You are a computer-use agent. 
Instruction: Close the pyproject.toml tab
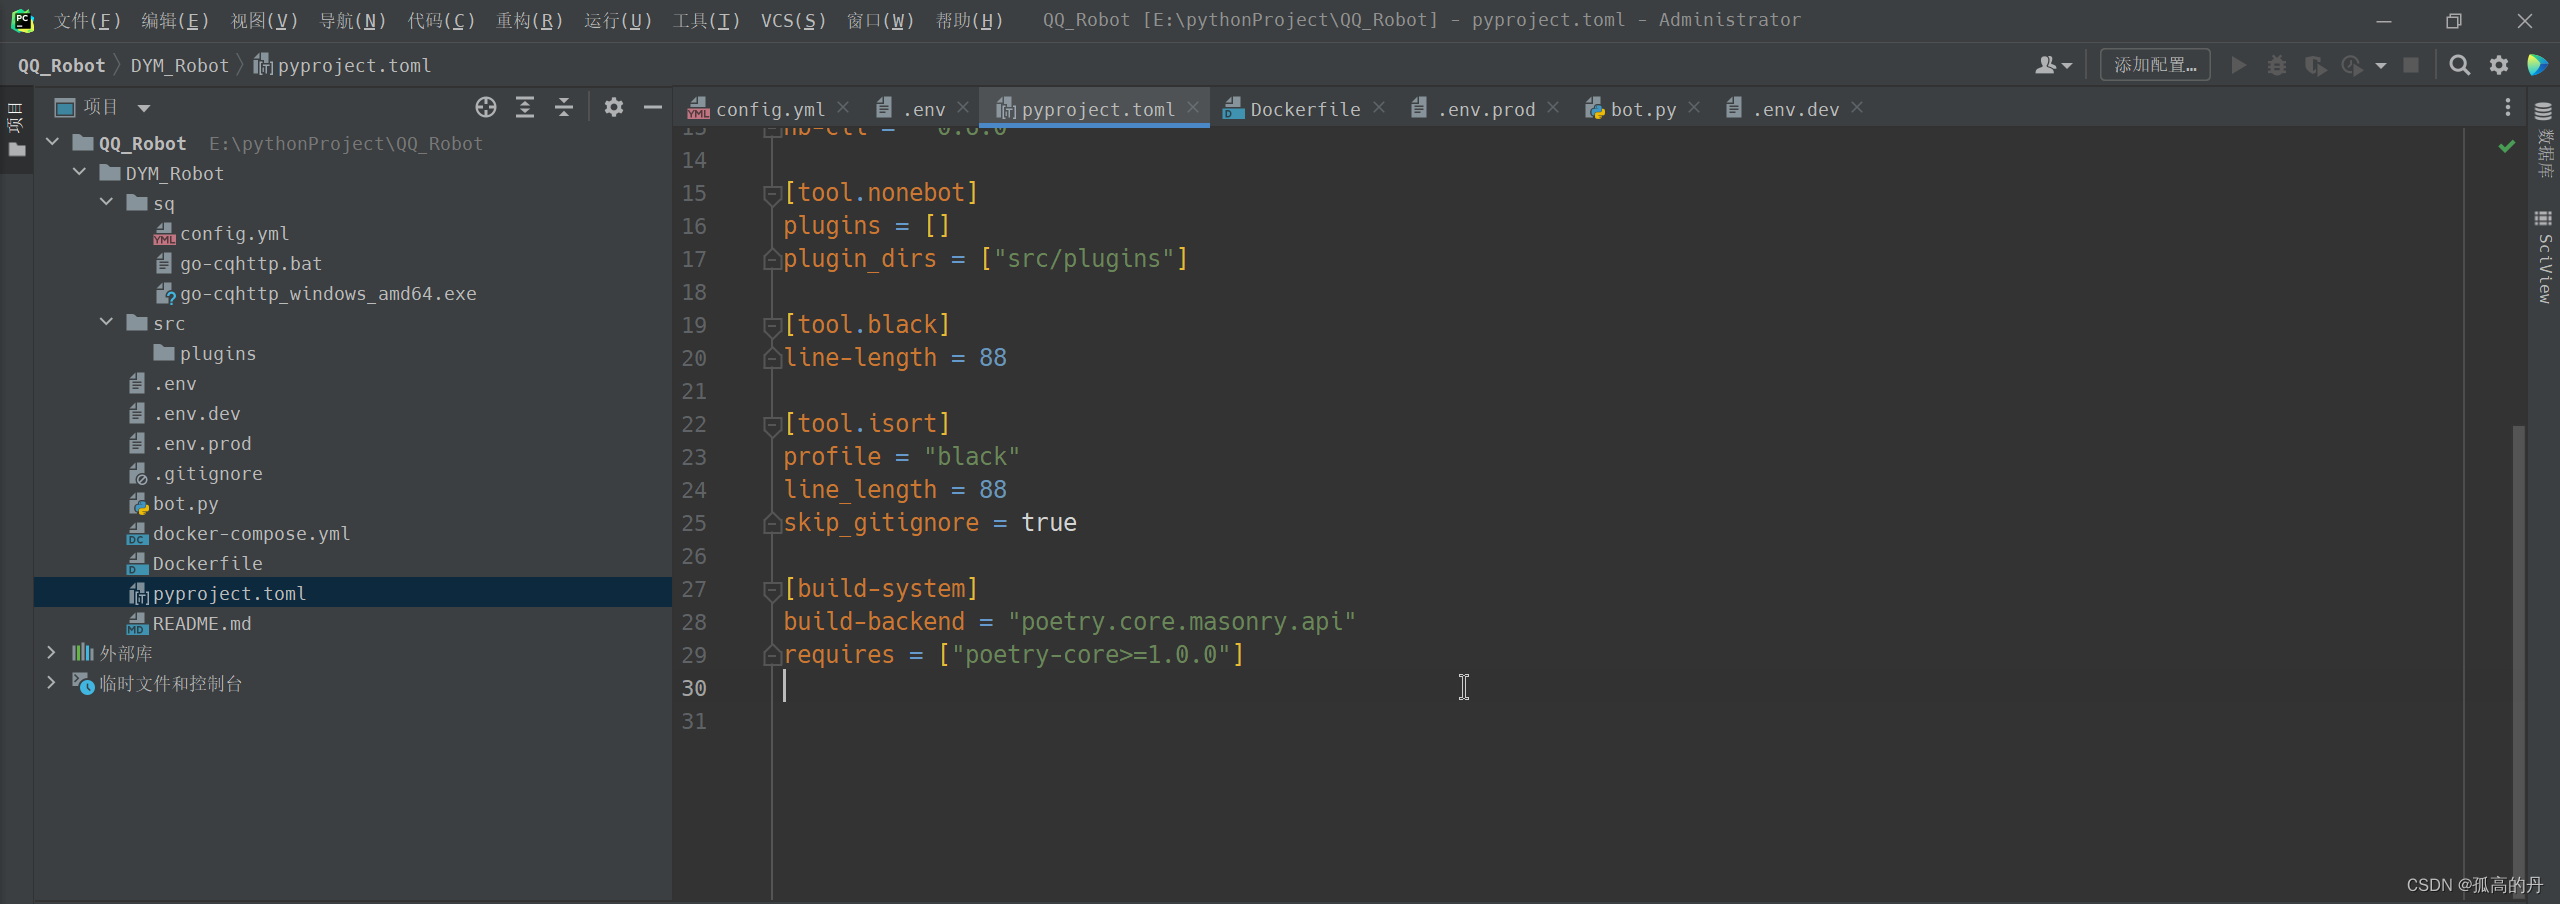[1193, 107]
